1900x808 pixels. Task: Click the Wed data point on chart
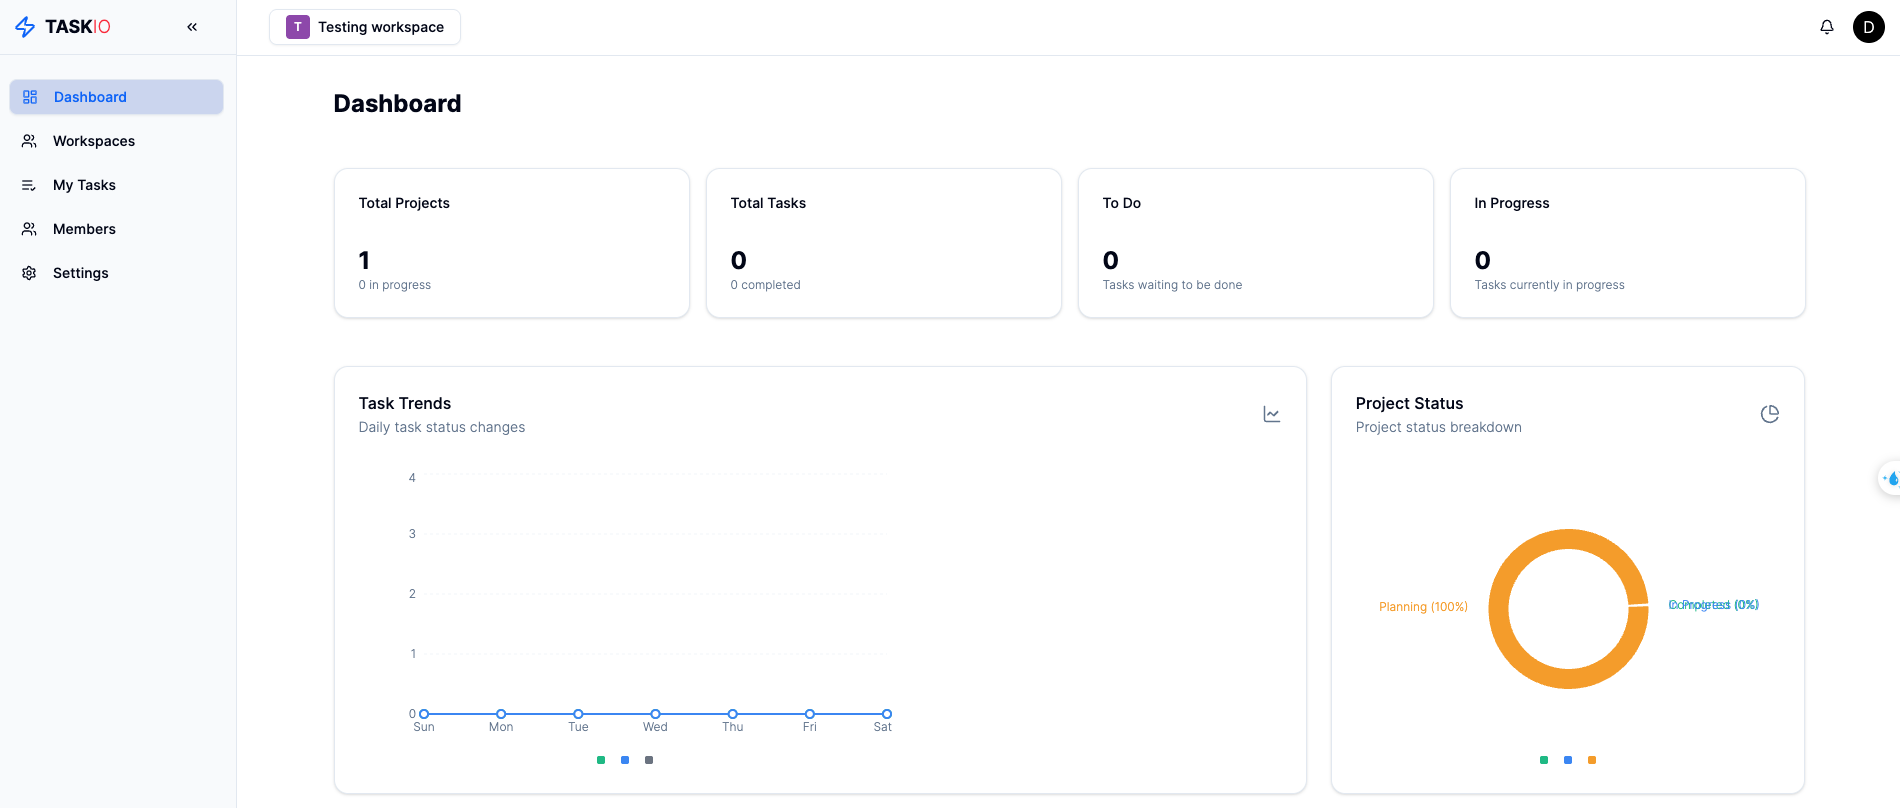tap(655, 714)
